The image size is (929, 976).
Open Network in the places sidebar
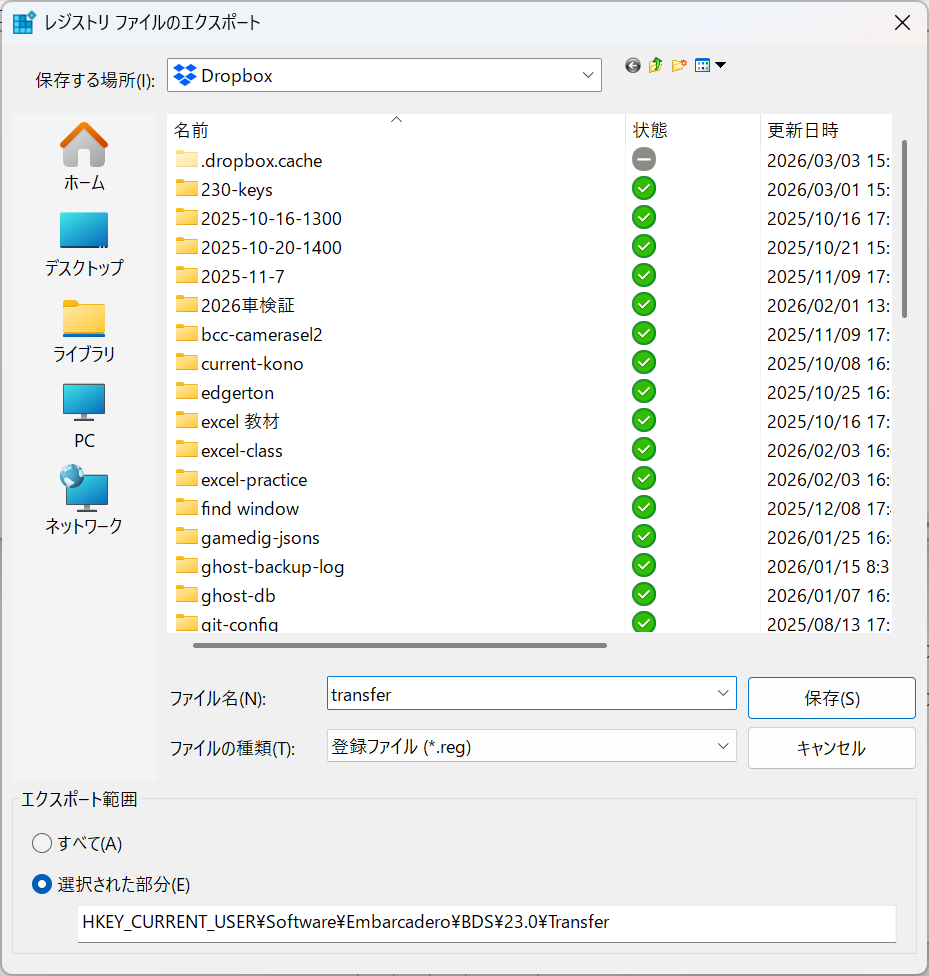pyautogui.click(x=84, y=500)
